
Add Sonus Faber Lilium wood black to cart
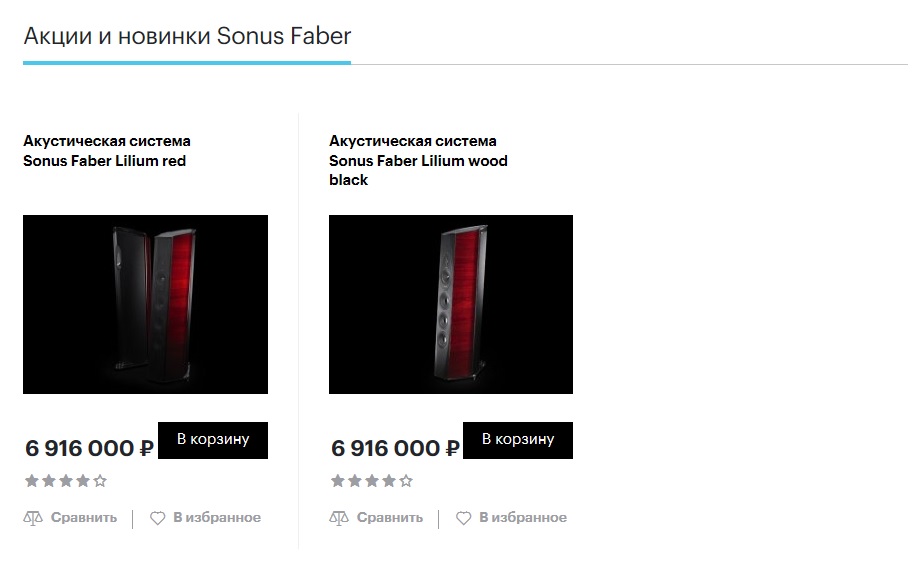518,439
